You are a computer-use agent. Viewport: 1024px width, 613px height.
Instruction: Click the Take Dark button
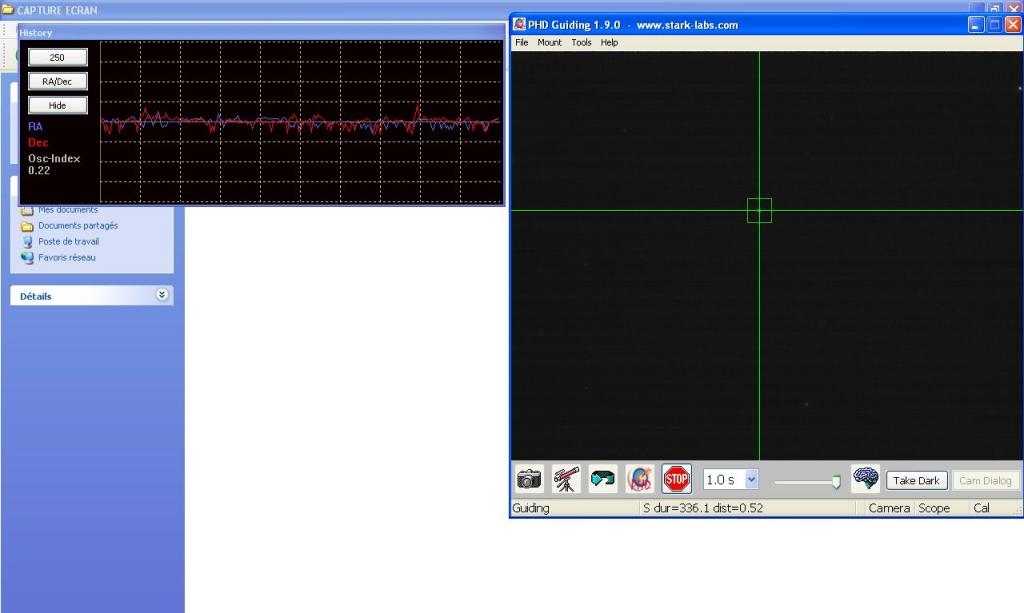point(916,480)
